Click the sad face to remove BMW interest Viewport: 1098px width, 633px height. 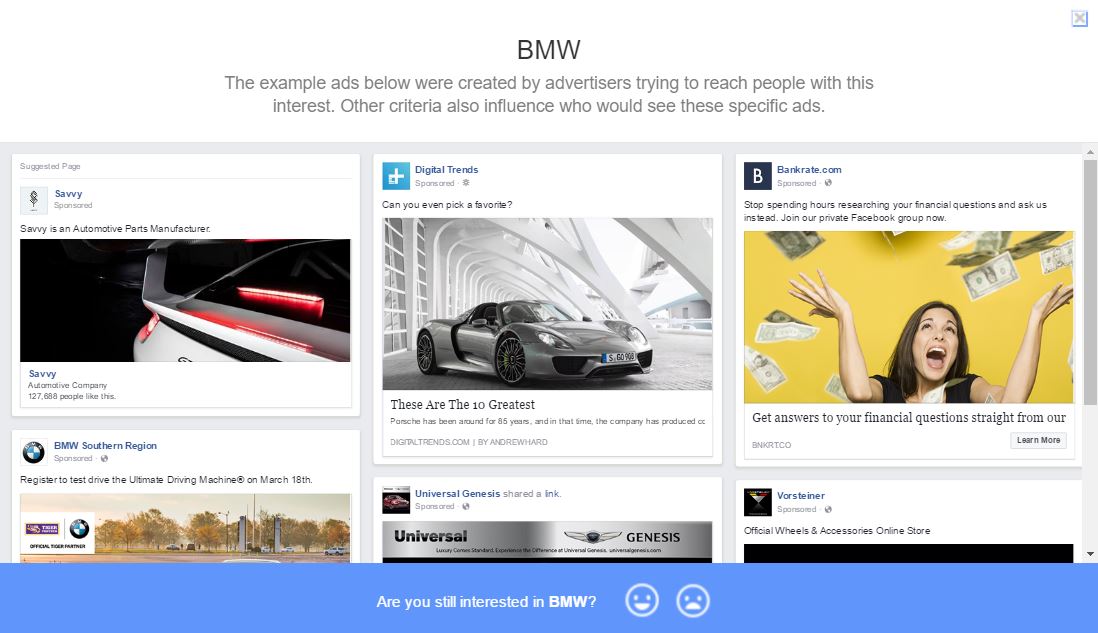(x=693, y=601)
